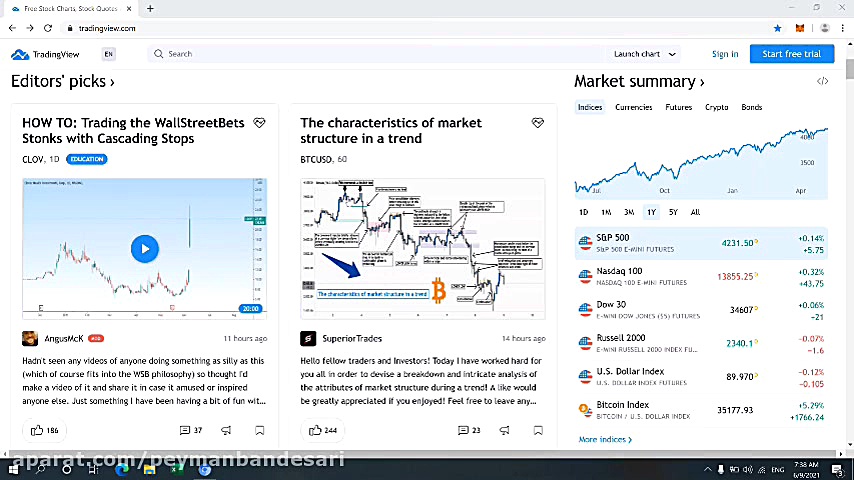Open a new browser tab
Viewport: 854px width, 480px height.
150,8
